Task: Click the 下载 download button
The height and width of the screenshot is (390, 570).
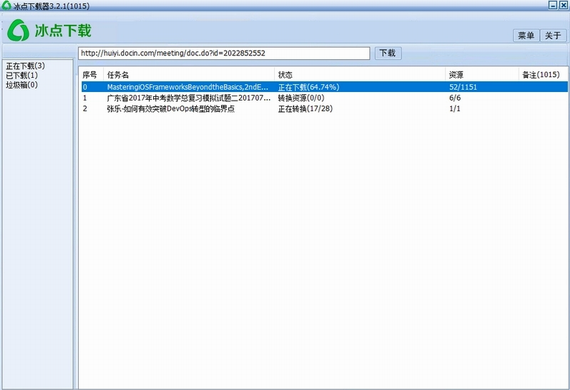Action: (388, 53)
